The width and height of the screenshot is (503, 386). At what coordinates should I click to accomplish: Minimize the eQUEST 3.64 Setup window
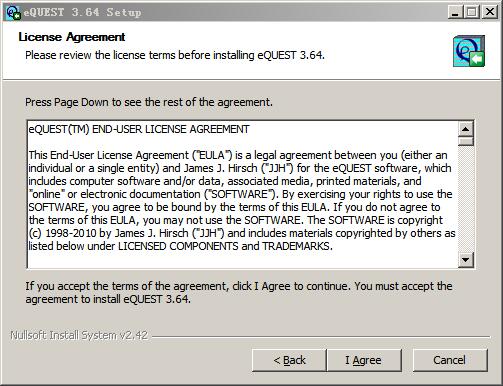click(x=455, y=12)
